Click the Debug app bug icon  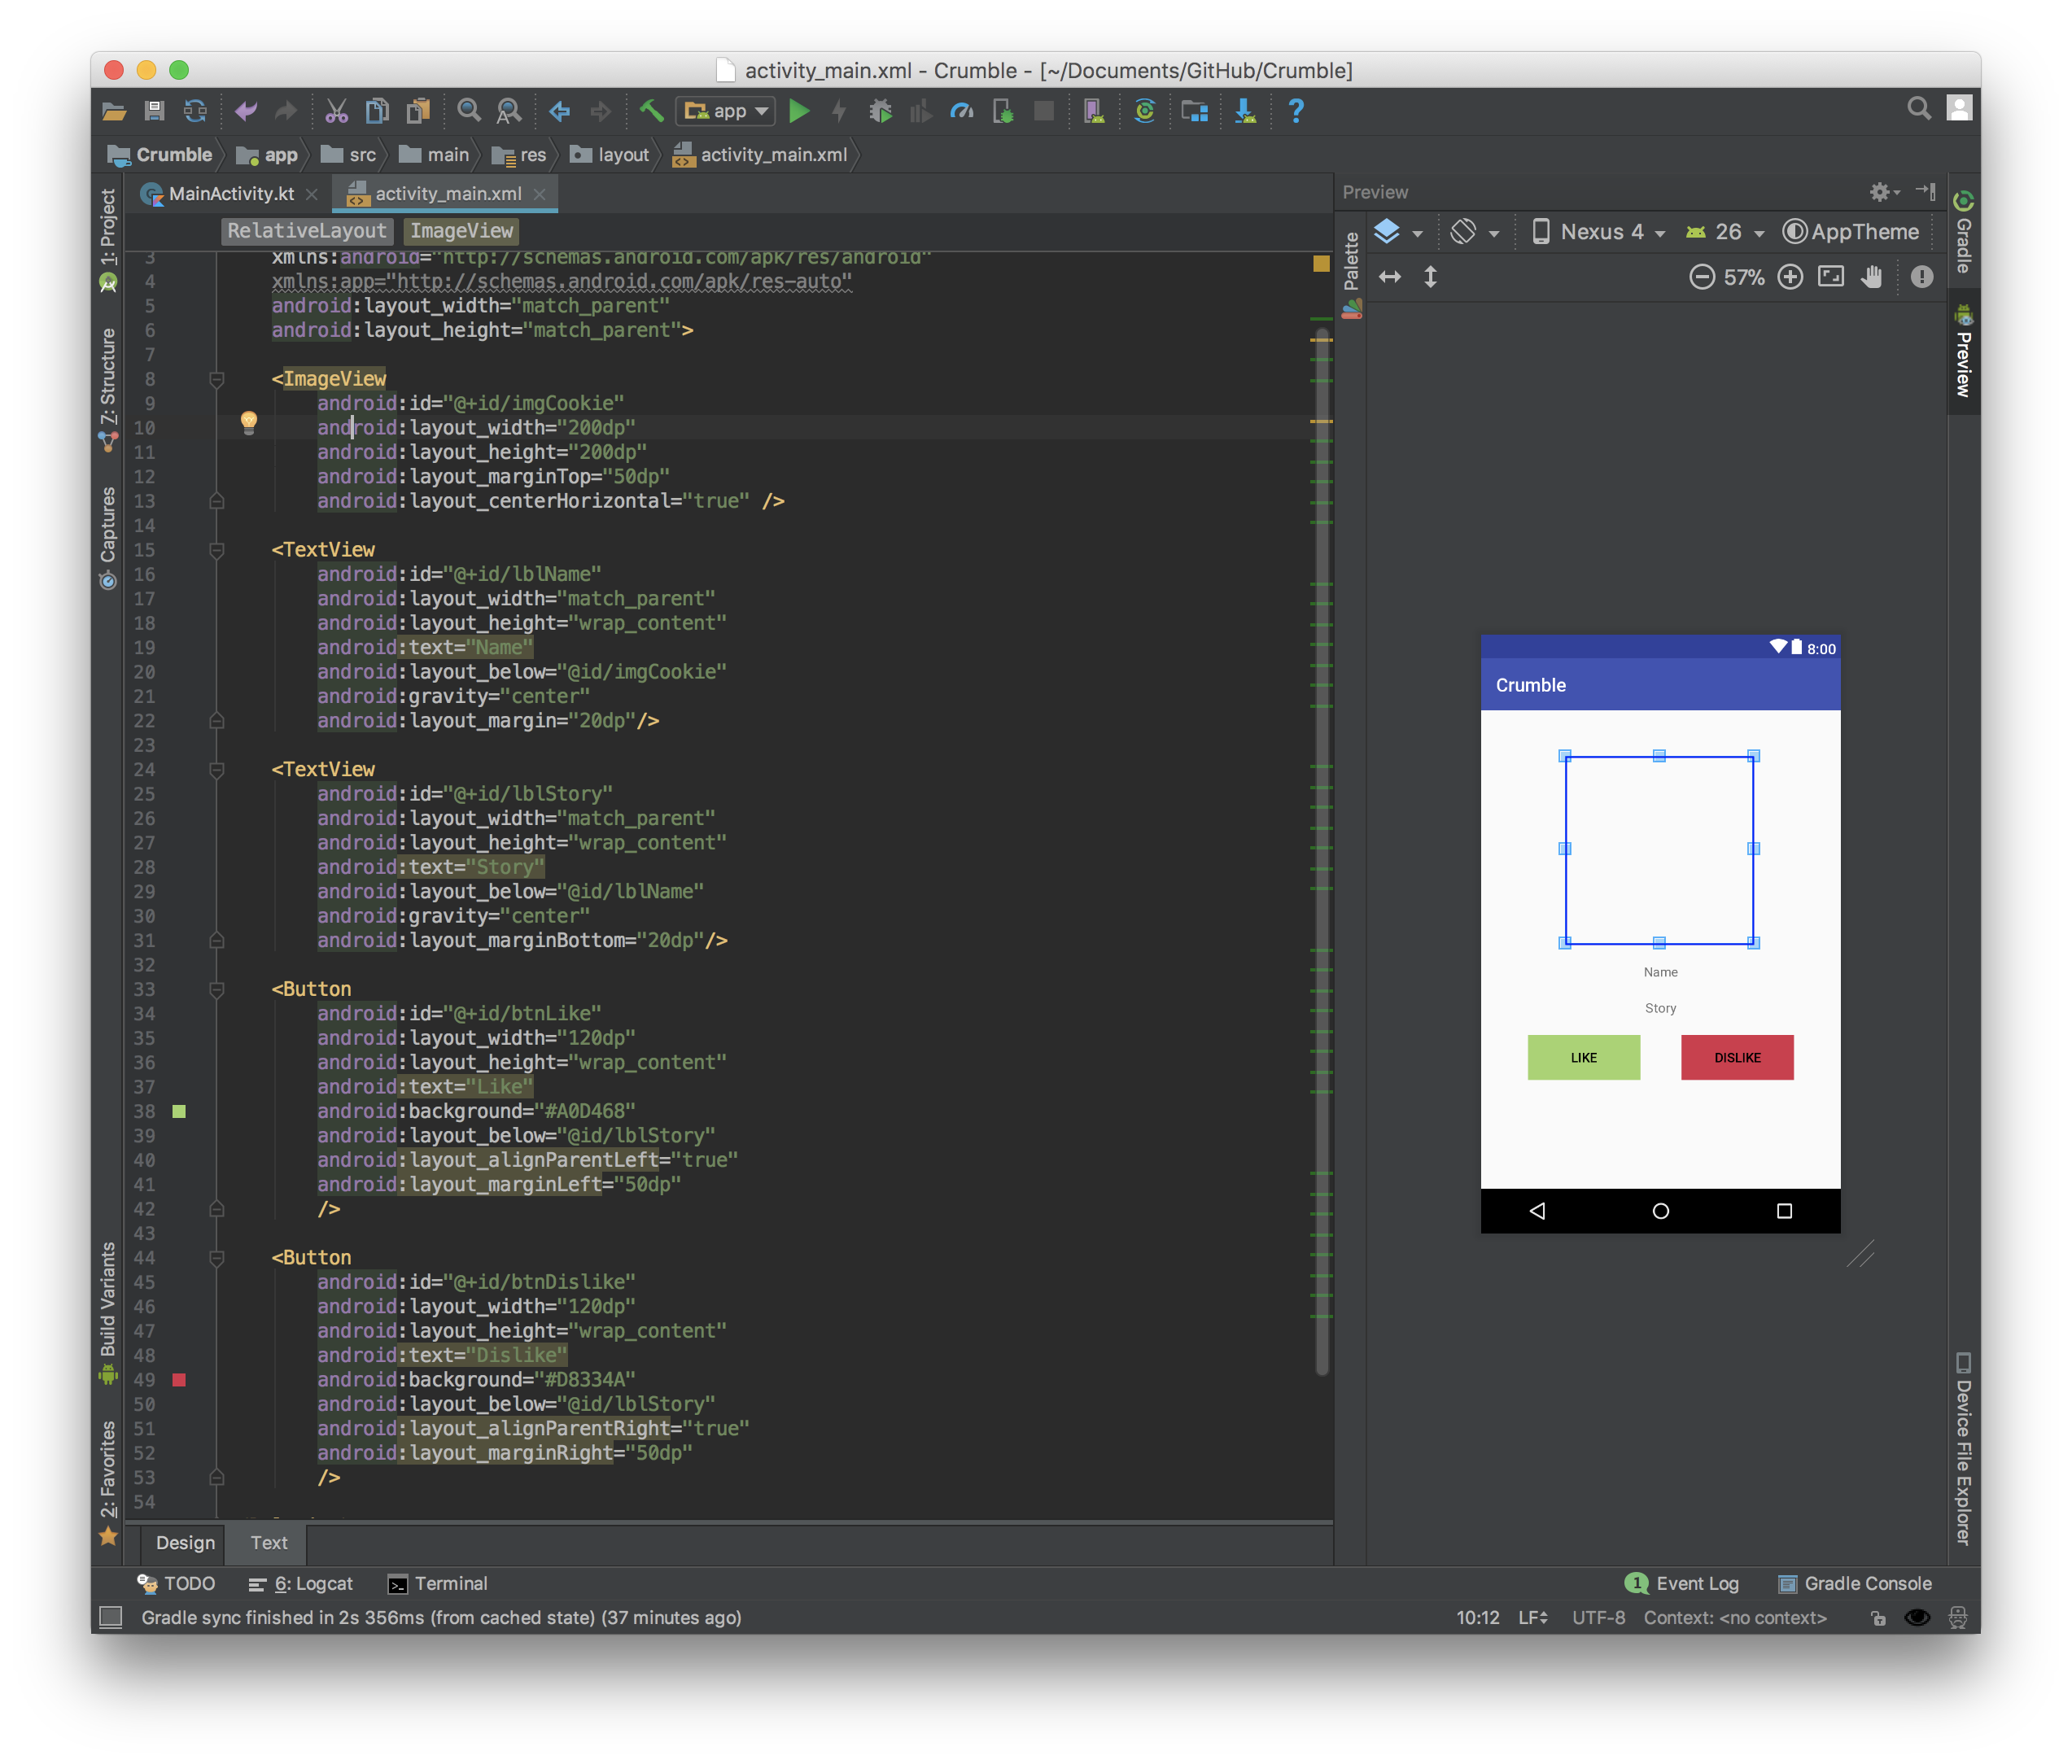[x=880, y=111]
